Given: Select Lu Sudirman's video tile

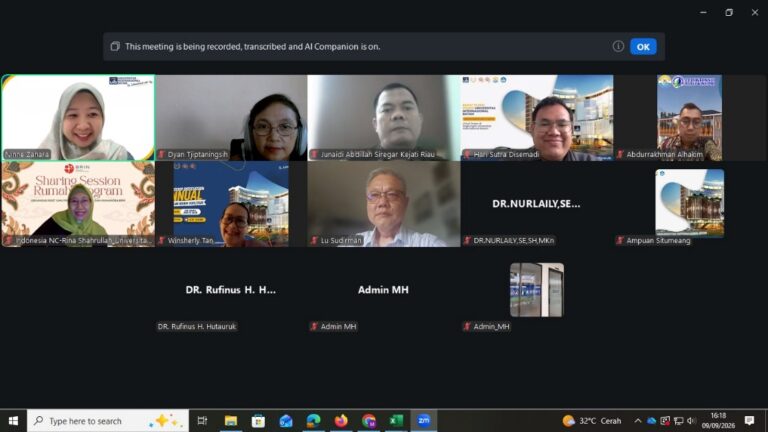Looking at the screenshot, I should [x=384, y=204].
